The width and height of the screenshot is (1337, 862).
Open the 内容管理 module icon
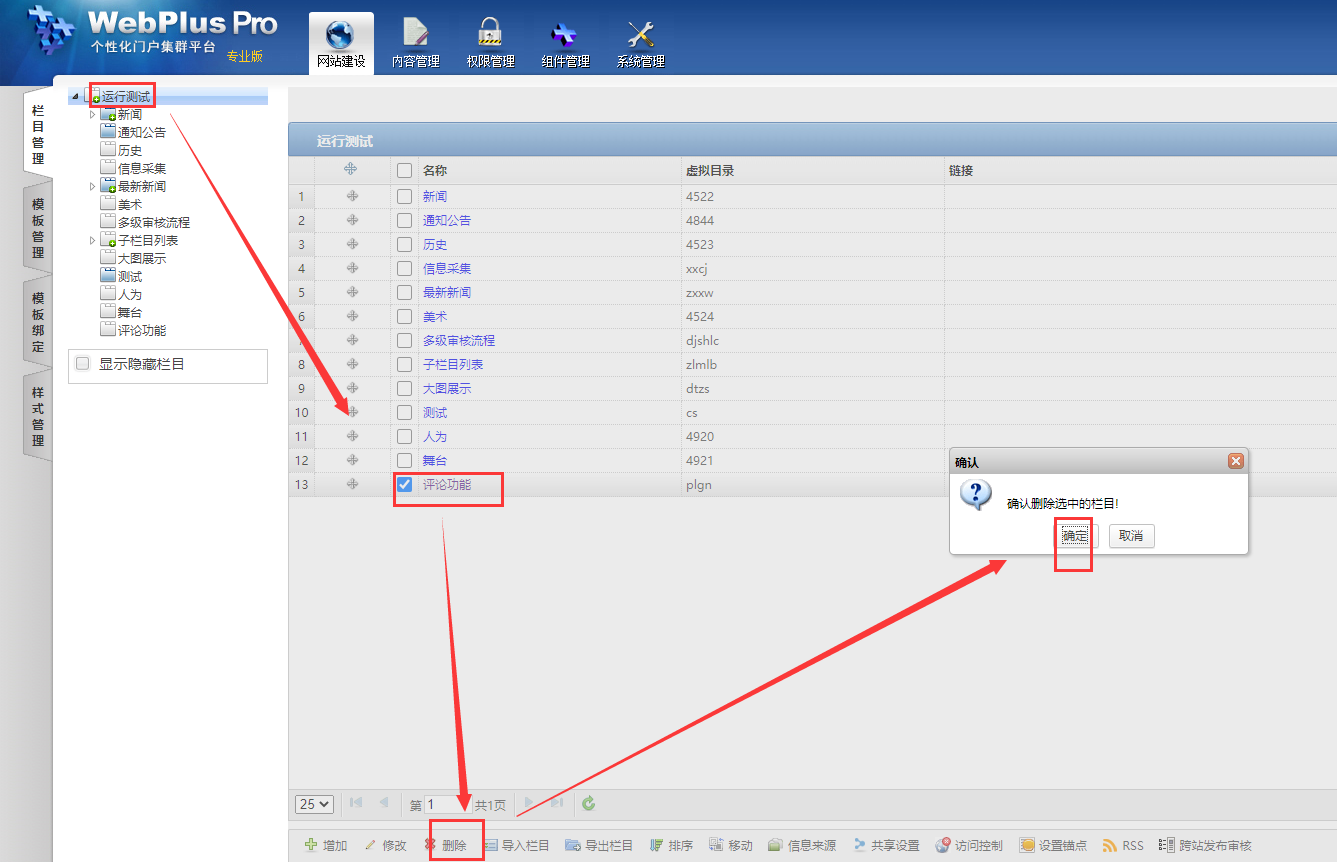(415, 36)
